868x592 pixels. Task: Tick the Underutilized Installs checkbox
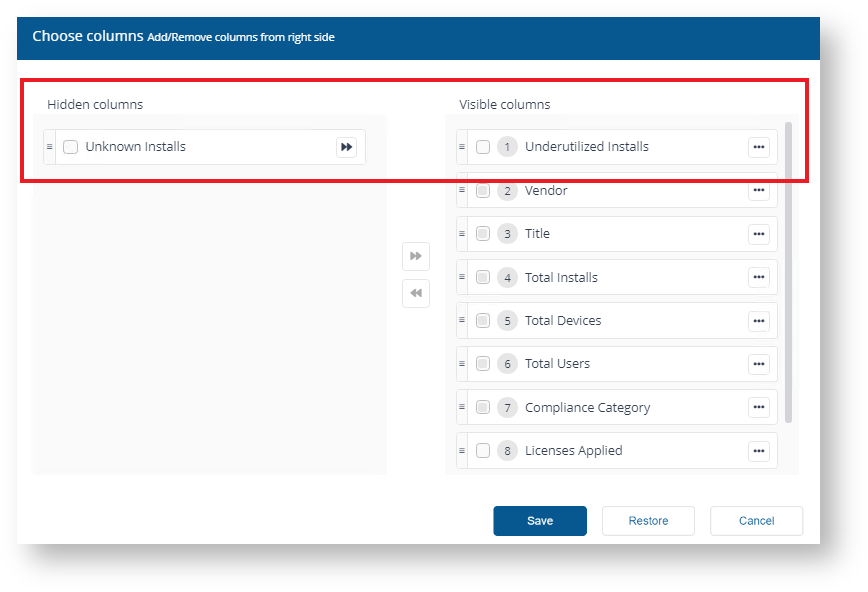pos(483,147)
